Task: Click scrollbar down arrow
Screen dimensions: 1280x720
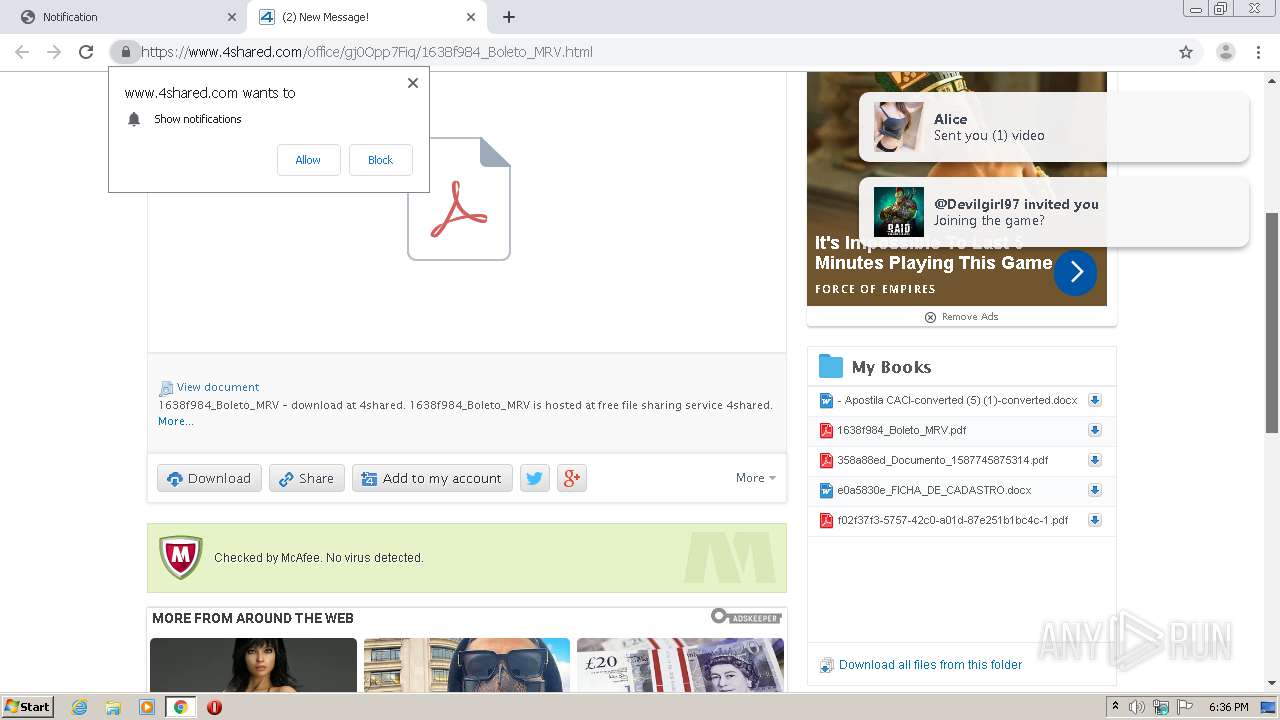Action: [x=1272, y=684]
